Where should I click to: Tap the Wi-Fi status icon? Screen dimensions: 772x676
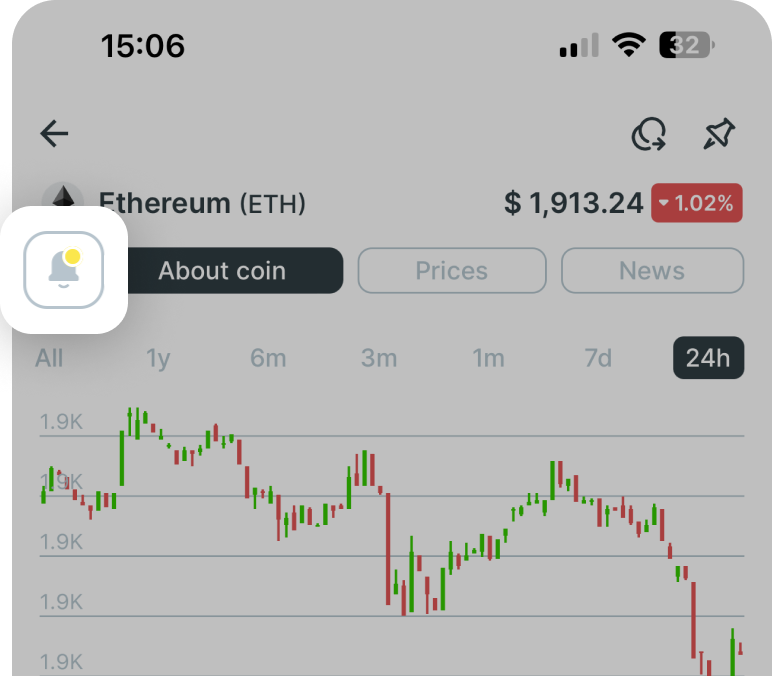629,46
